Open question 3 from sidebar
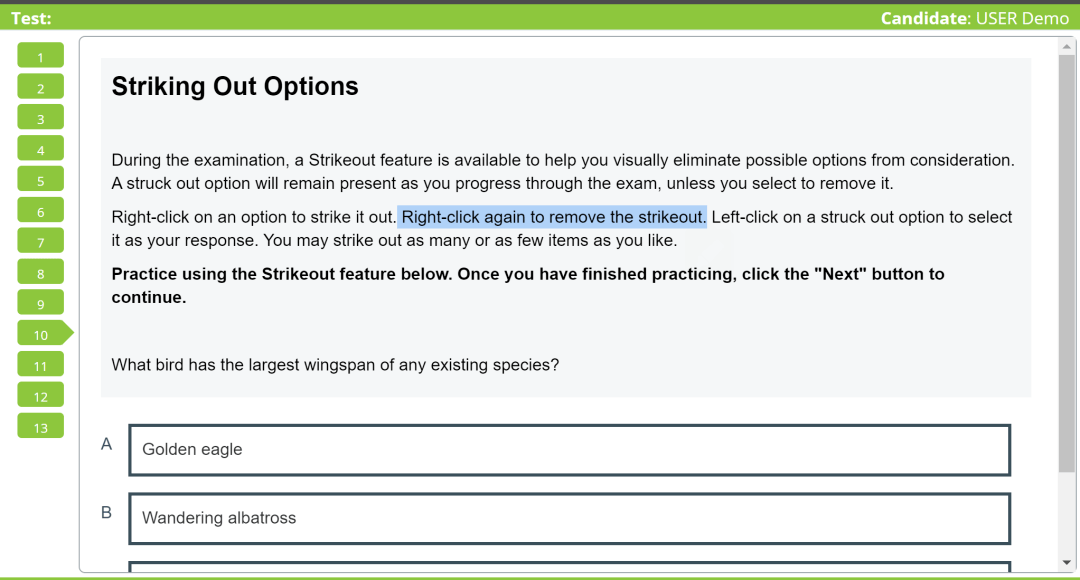Viewport: 1080px width, 580px height. [41, 118]
